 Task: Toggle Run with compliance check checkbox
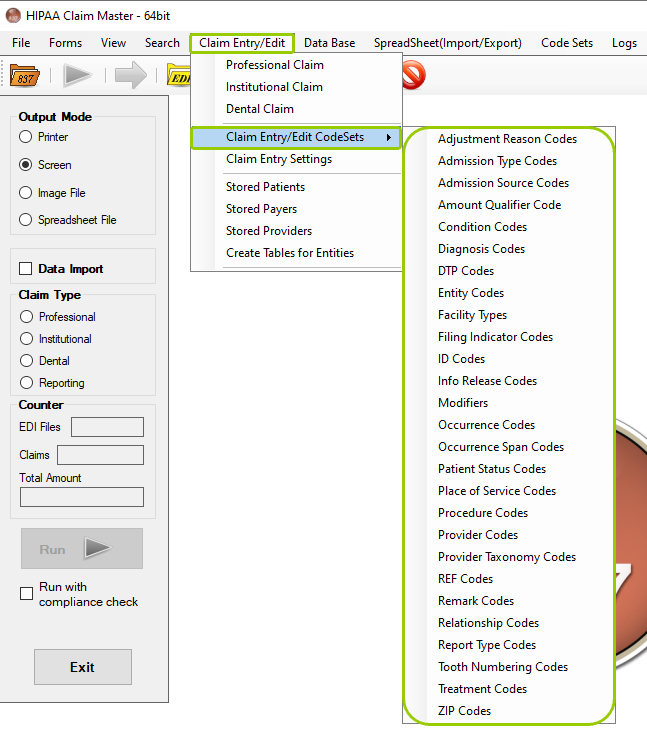[27, 594]
